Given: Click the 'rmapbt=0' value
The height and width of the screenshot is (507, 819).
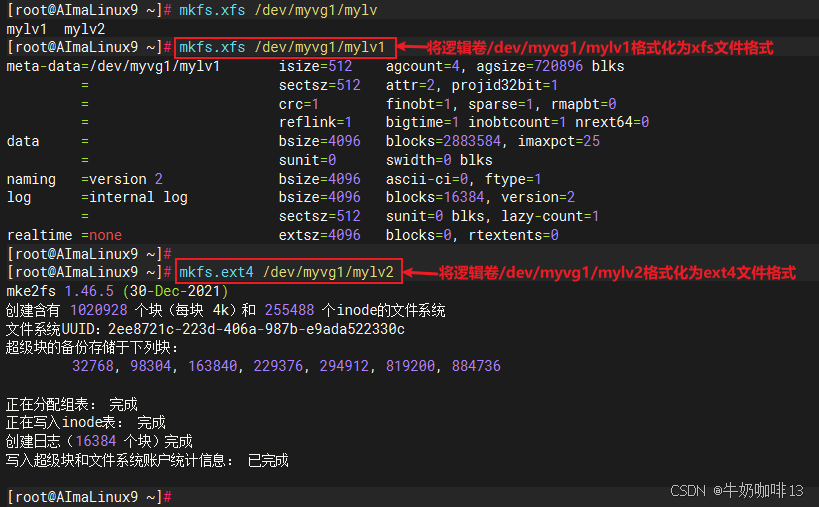Looking at the screenshot, I should pos(583,104).
